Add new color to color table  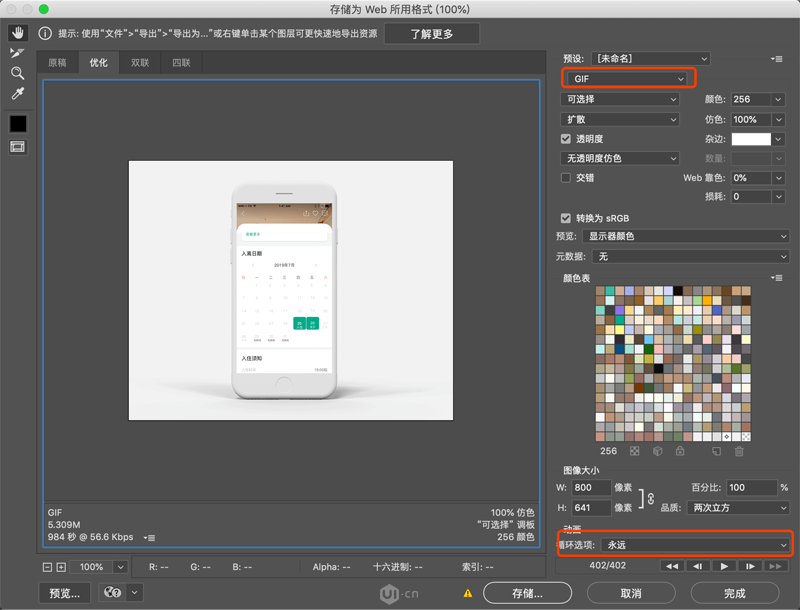(x=716, y=451)
